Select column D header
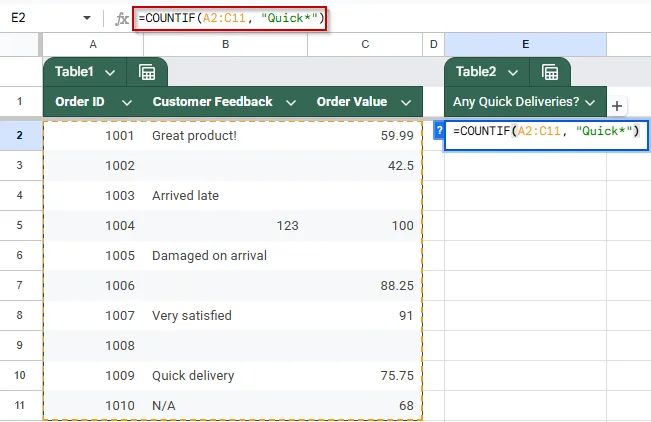The height and width of the screenshot is (422, 651). pos(433,44)
